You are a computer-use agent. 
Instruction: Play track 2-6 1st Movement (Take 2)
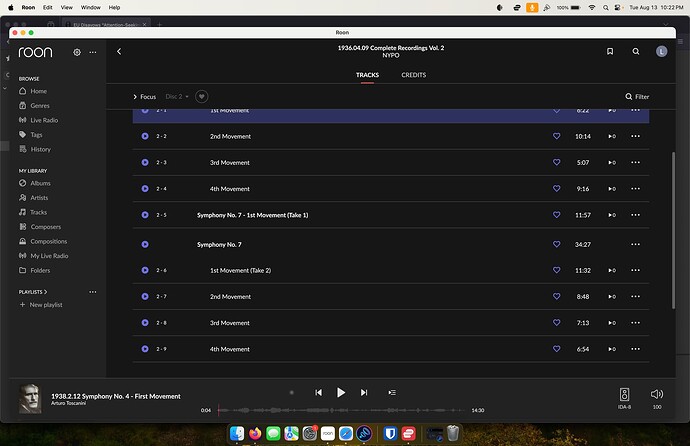pos(145,271)
